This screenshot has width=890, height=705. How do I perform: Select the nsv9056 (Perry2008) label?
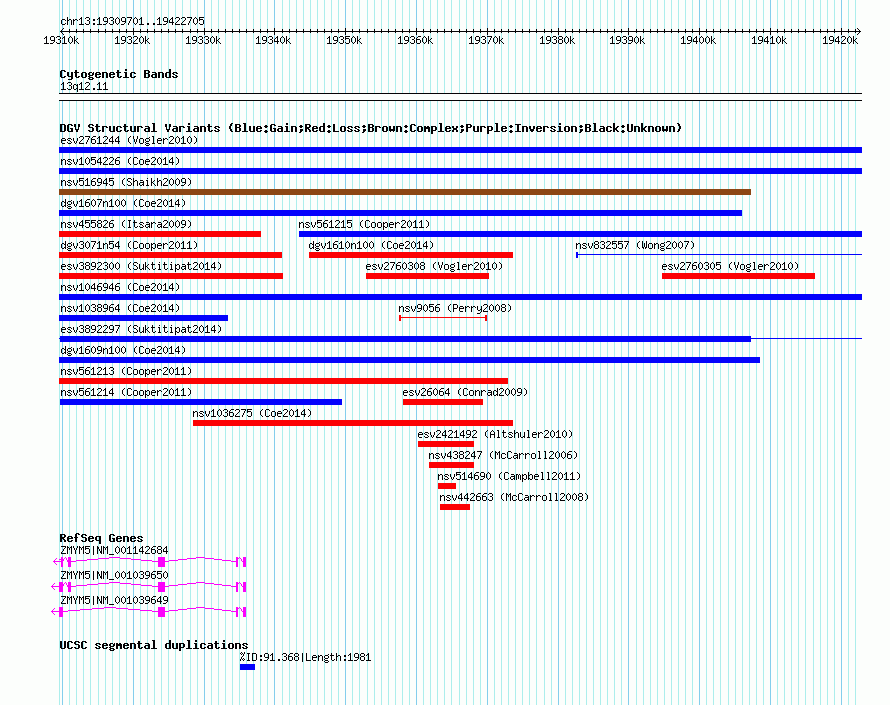(455, 308)
